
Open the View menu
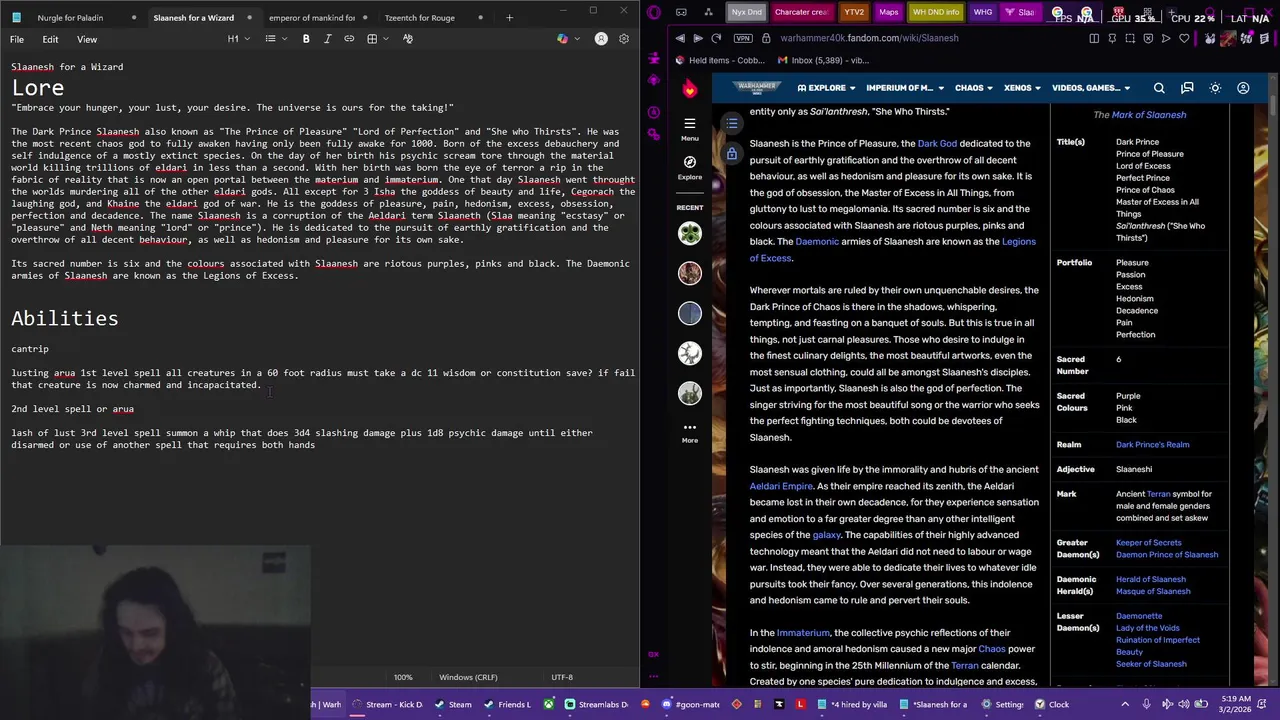pyautogui.click(x=87, y=39)
